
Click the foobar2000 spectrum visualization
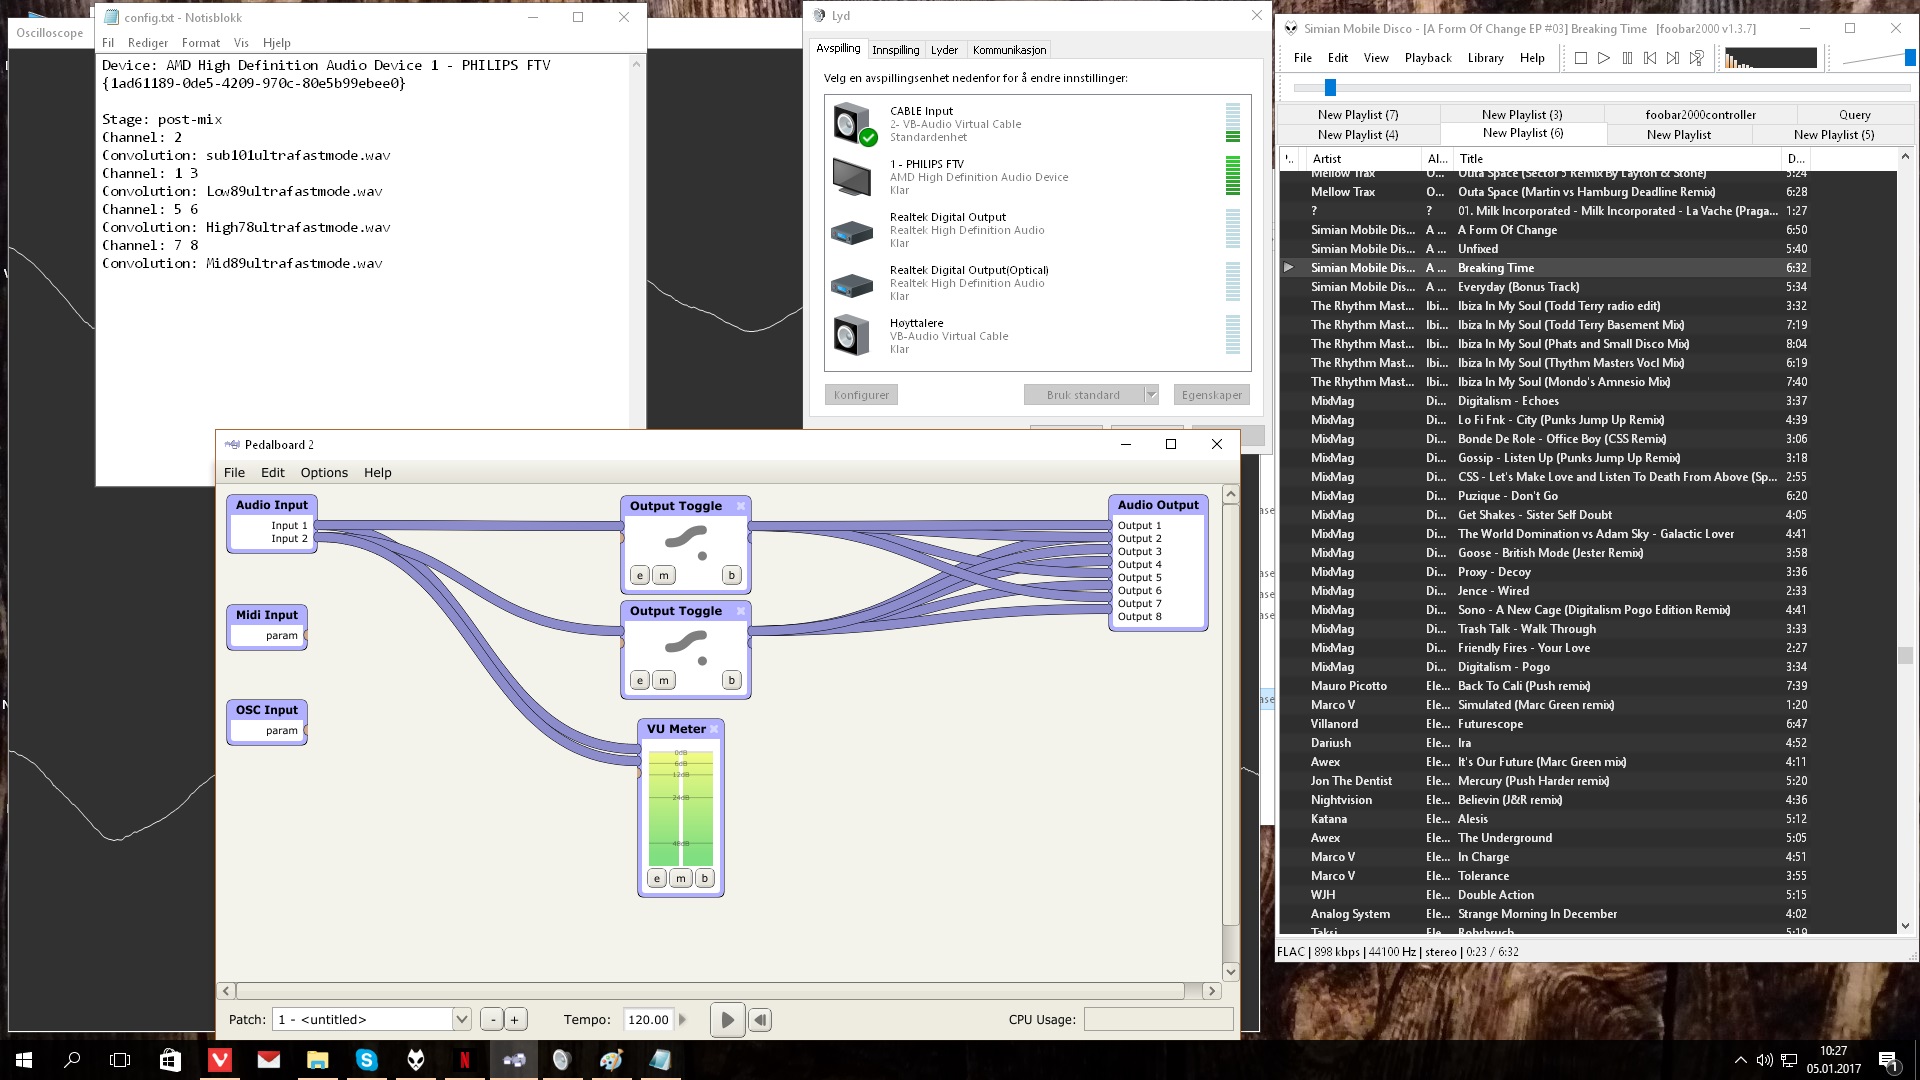pos(1770,58)
